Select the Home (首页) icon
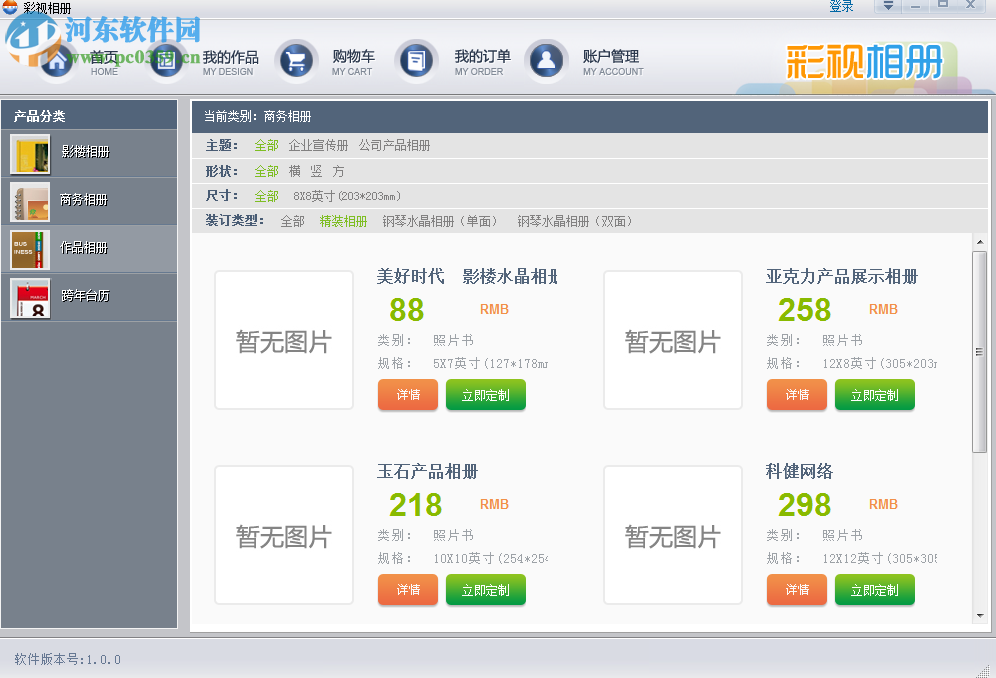 coord(57,59)
